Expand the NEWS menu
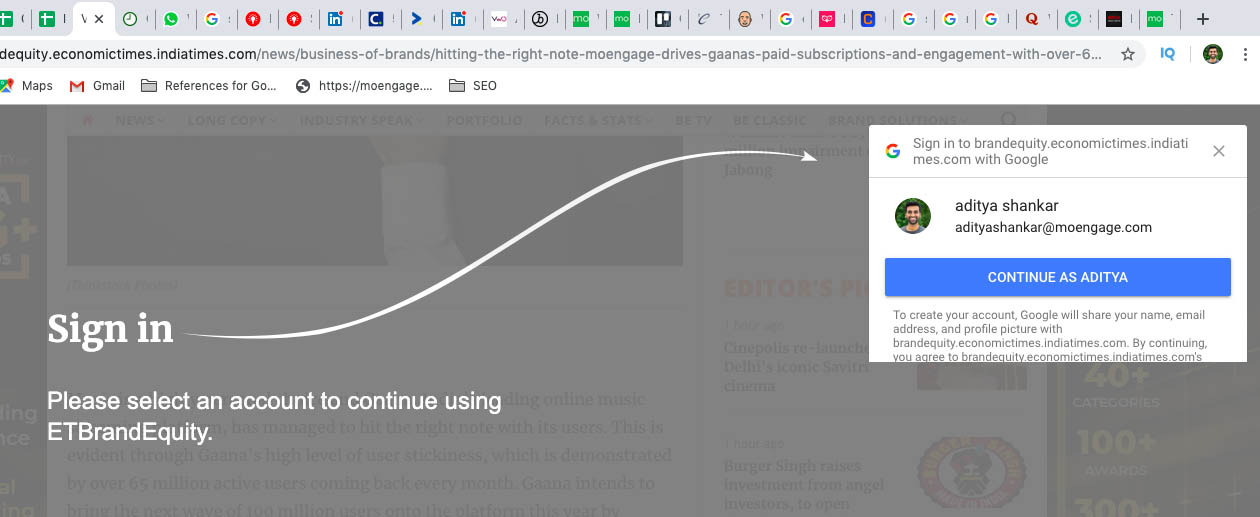This screenshot has width=1260, height=517. tap(140, 120)
